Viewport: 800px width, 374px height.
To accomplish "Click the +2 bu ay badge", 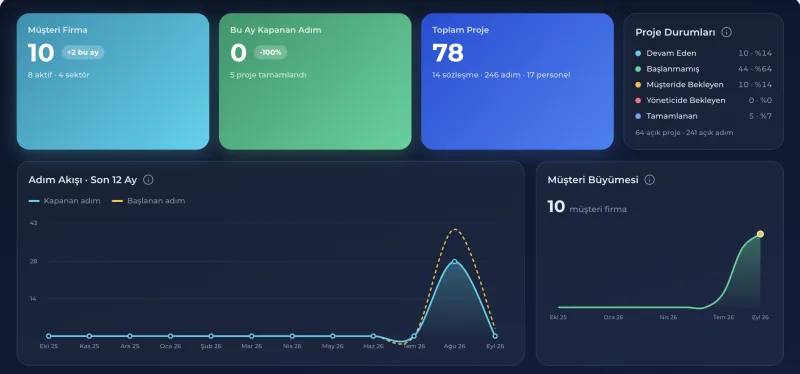I will [x=83, y=53].
